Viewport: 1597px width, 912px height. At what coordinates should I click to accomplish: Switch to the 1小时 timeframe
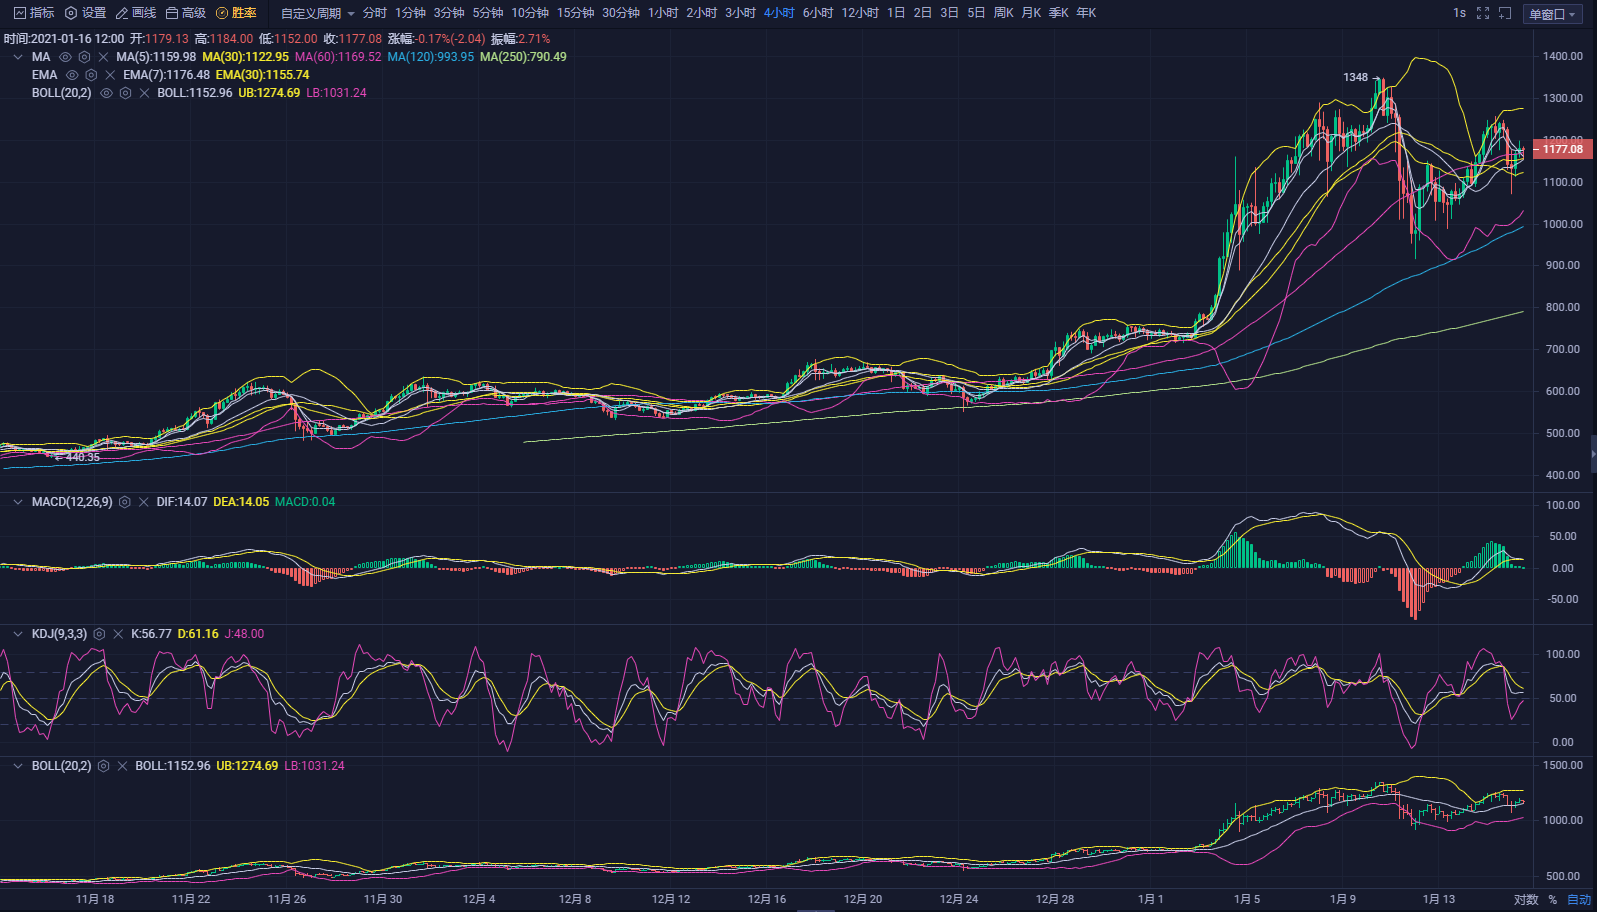pos(662,13)
